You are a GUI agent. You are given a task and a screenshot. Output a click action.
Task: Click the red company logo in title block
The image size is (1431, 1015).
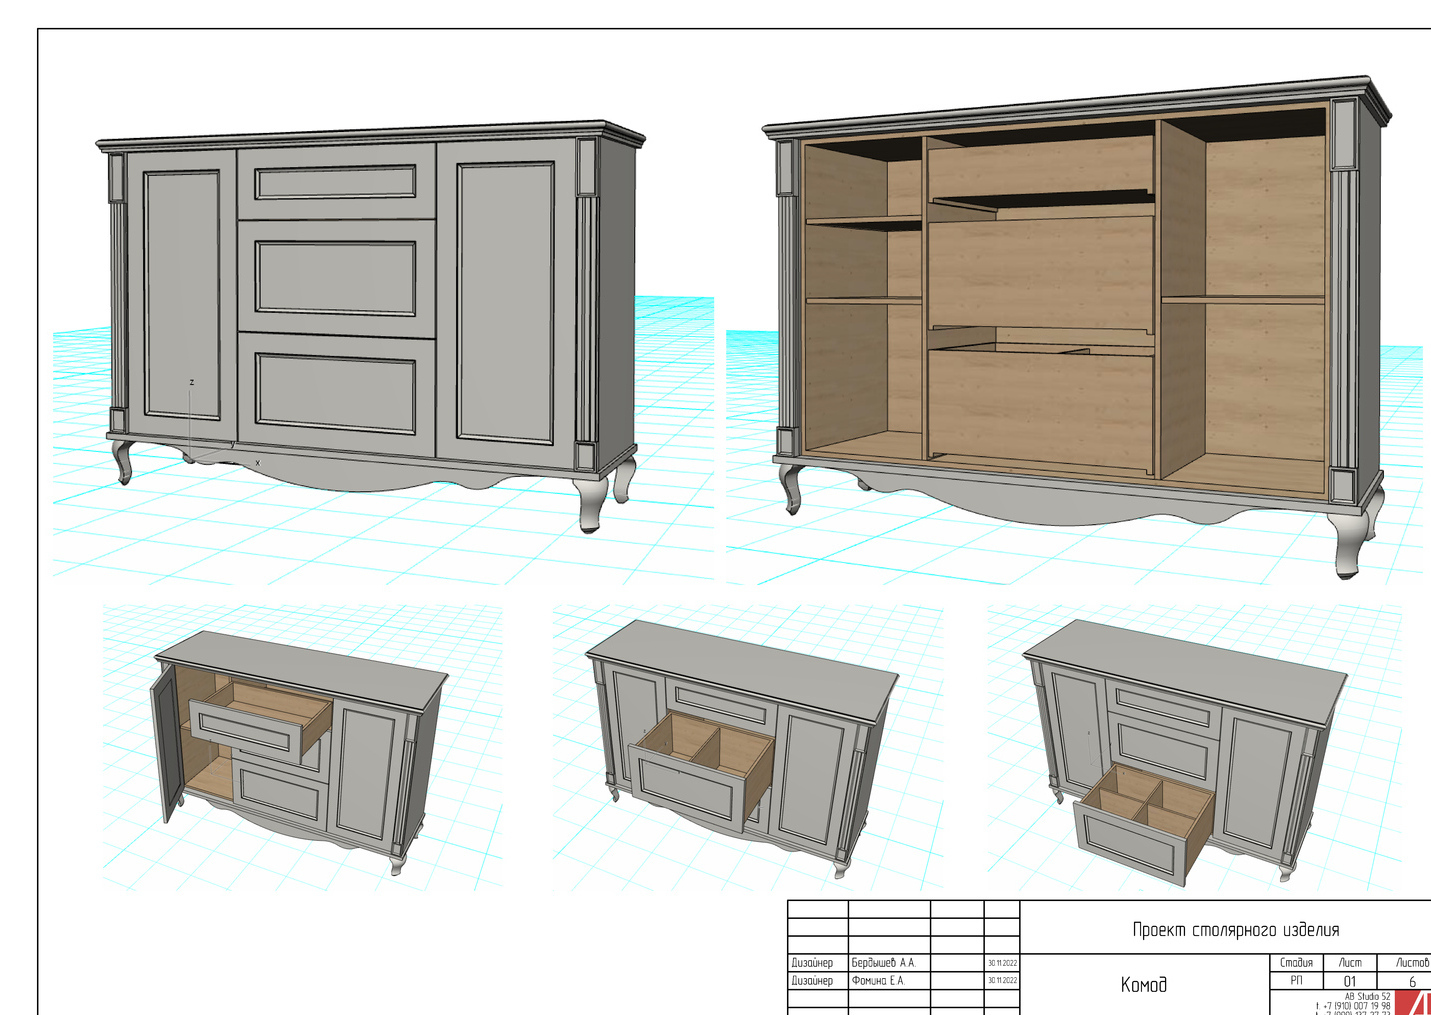[1414, 1002]
